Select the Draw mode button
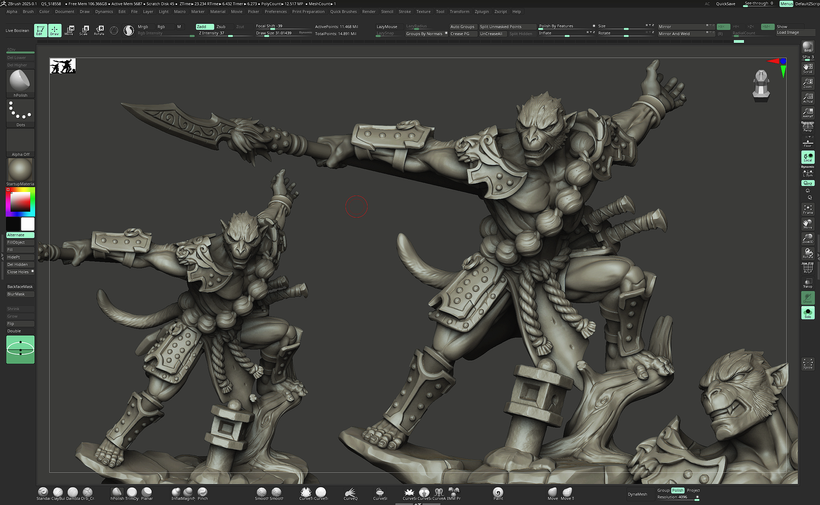 tap(54, 30)
